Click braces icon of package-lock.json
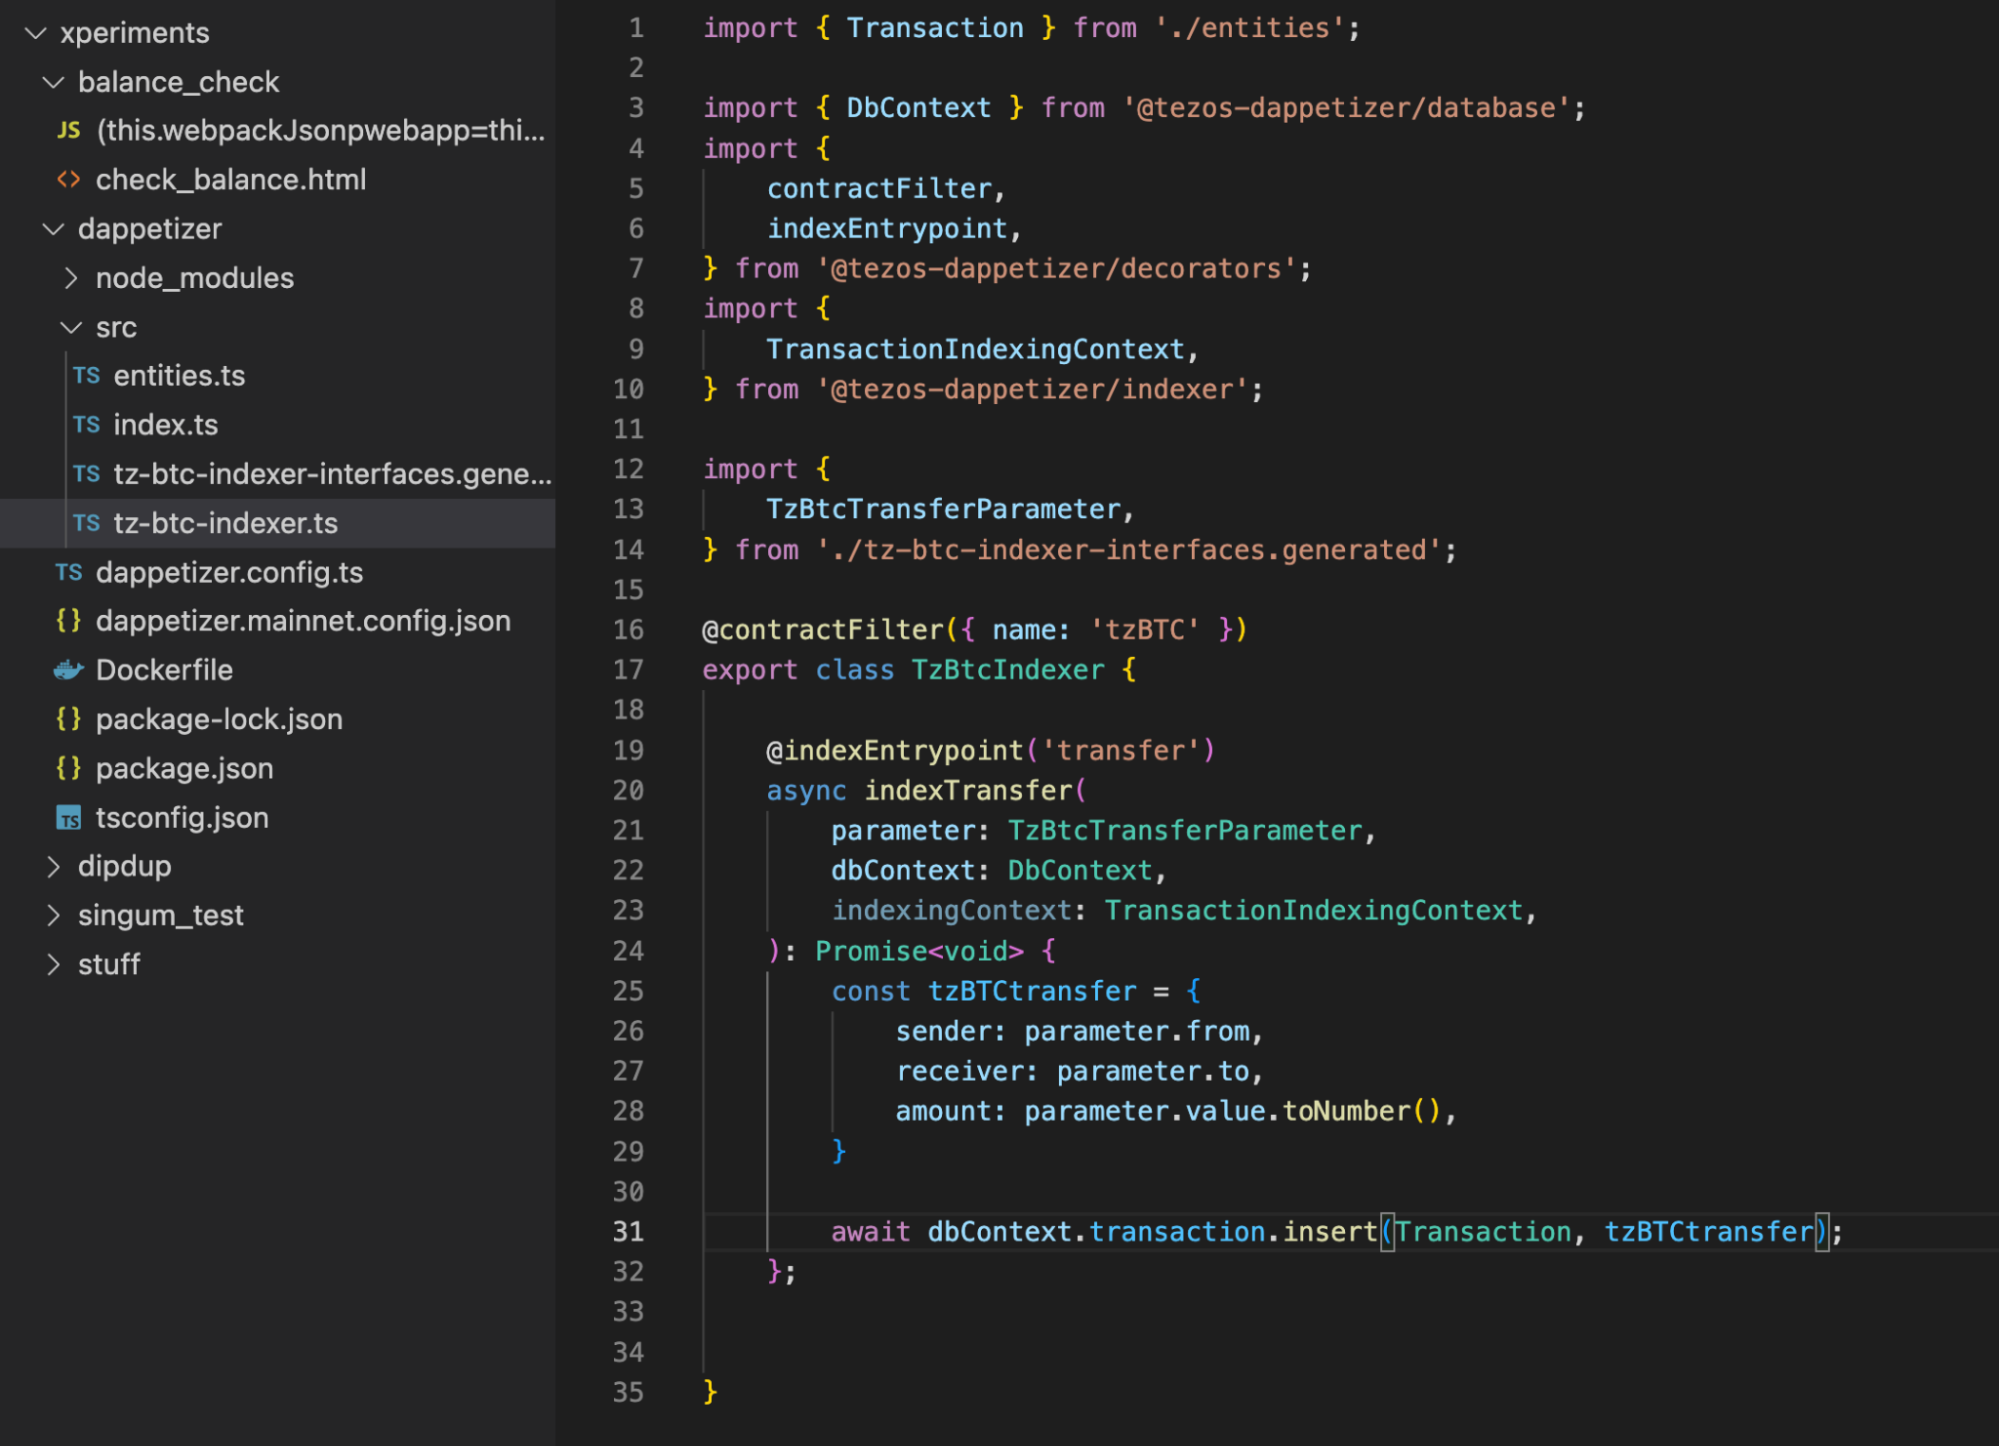The width and height of the screenshot is (1999, 1446). click(68, 719)
